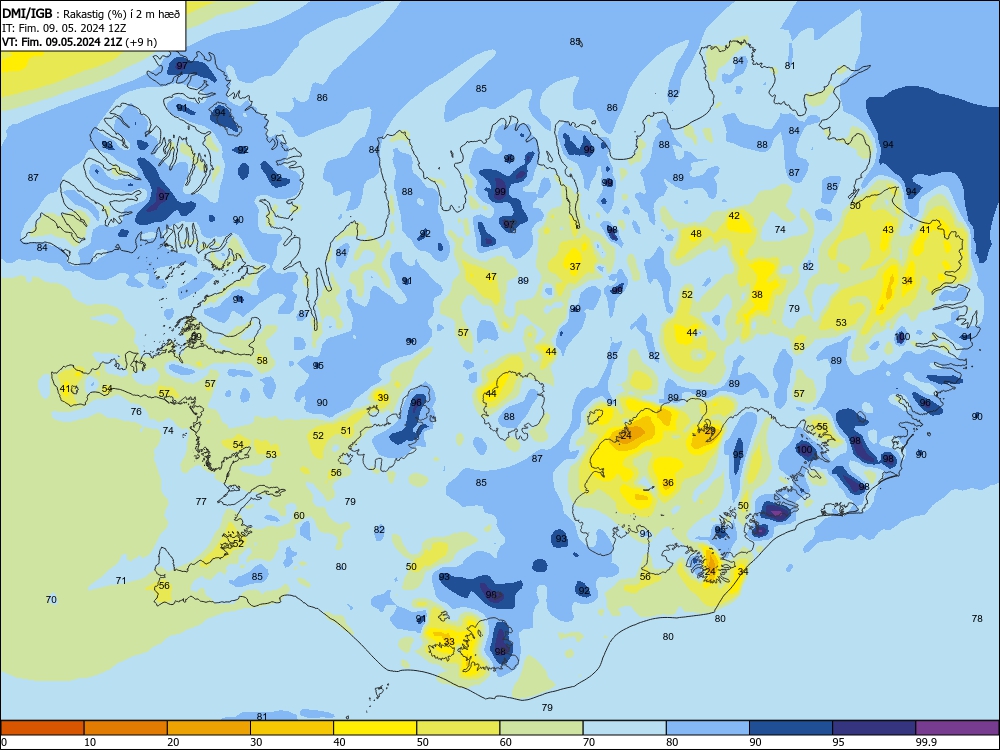Click the map value '38' in the east

click(x=757, y=295)
